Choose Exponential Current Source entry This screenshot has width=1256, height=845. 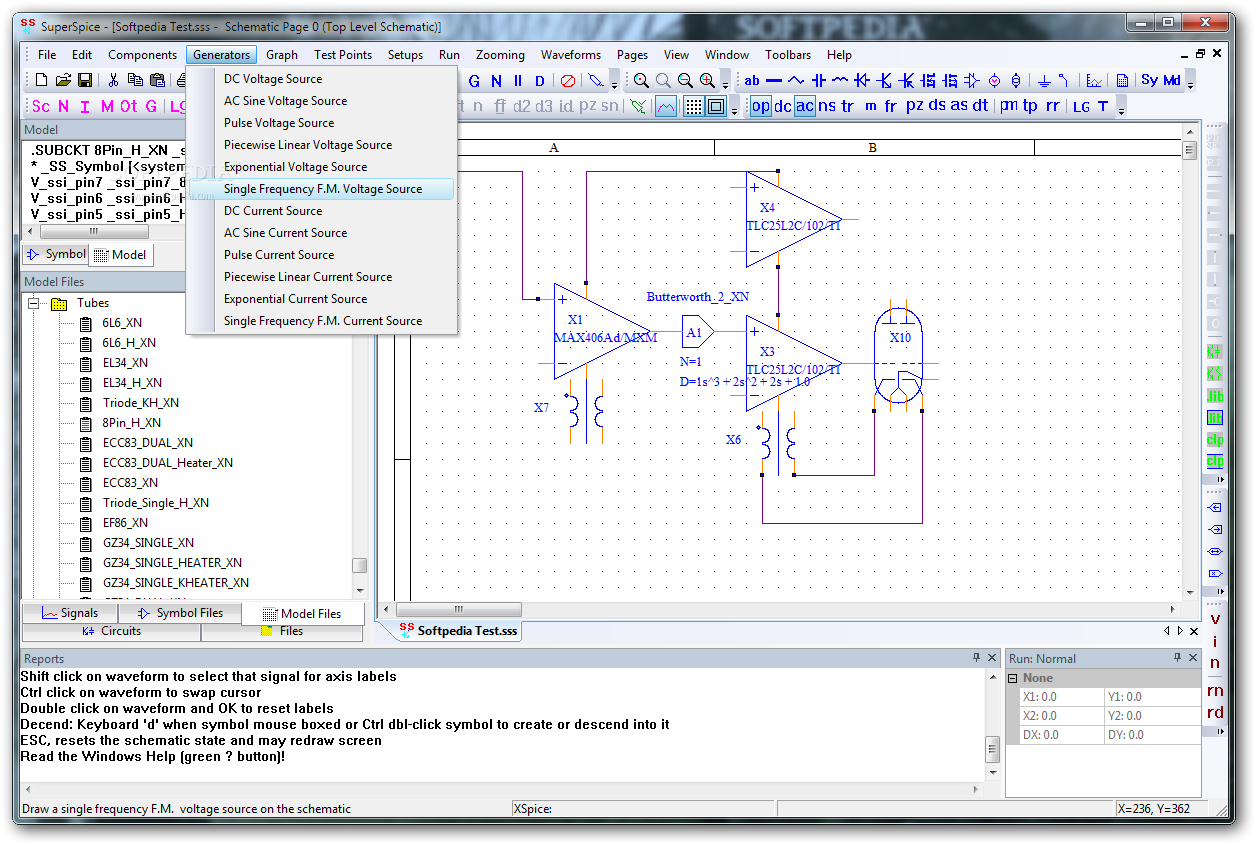(322, 299)
